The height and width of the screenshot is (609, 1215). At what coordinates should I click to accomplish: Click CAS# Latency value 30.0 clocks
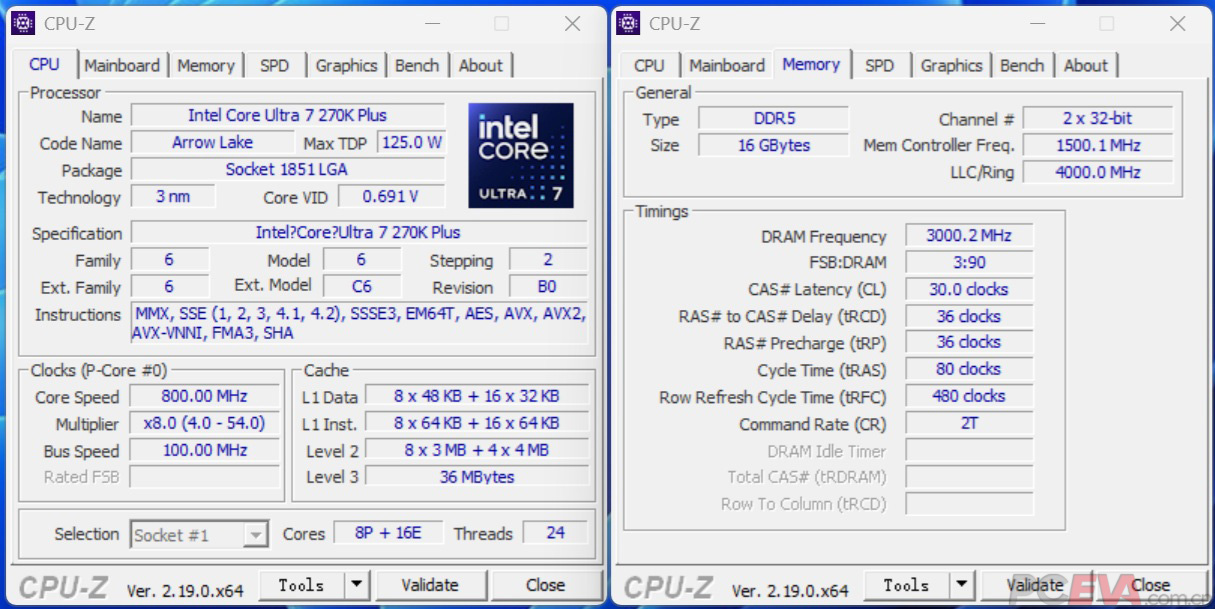(969, 289)
